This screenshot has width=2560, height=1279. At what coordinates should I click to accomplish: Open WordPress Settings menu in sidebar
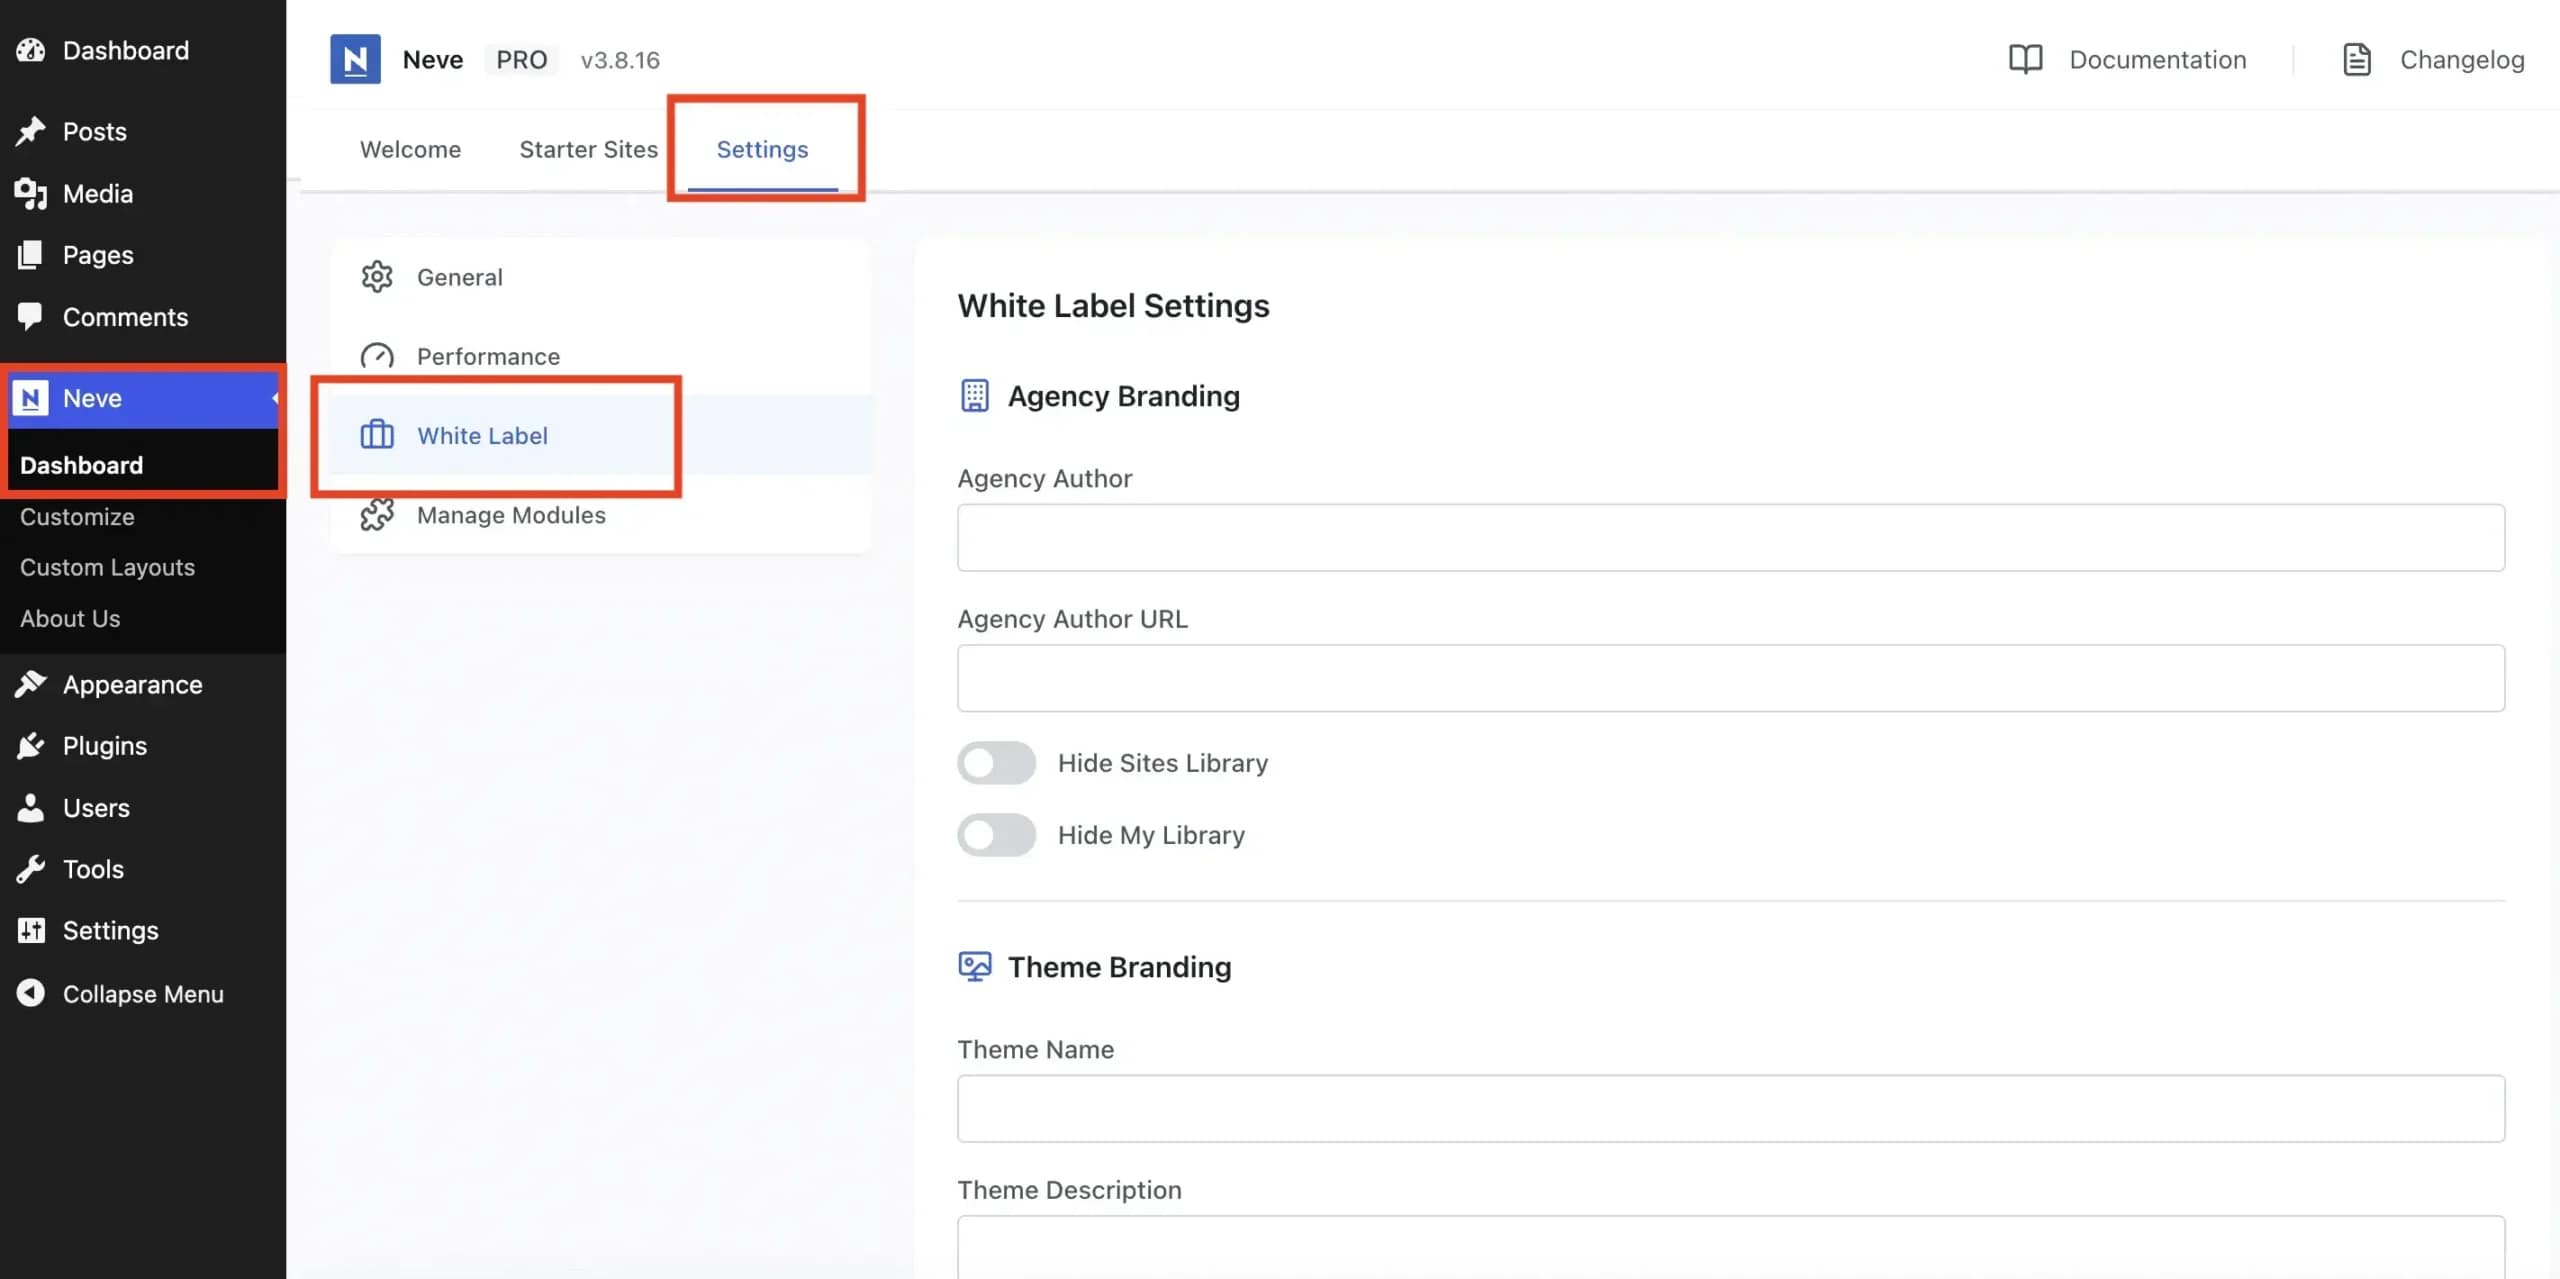(x=143, y=931)
